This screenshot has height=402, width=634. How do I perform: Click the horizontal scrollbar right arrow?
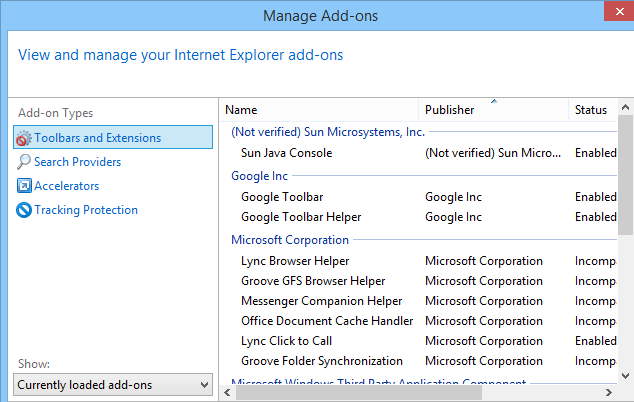609,392
